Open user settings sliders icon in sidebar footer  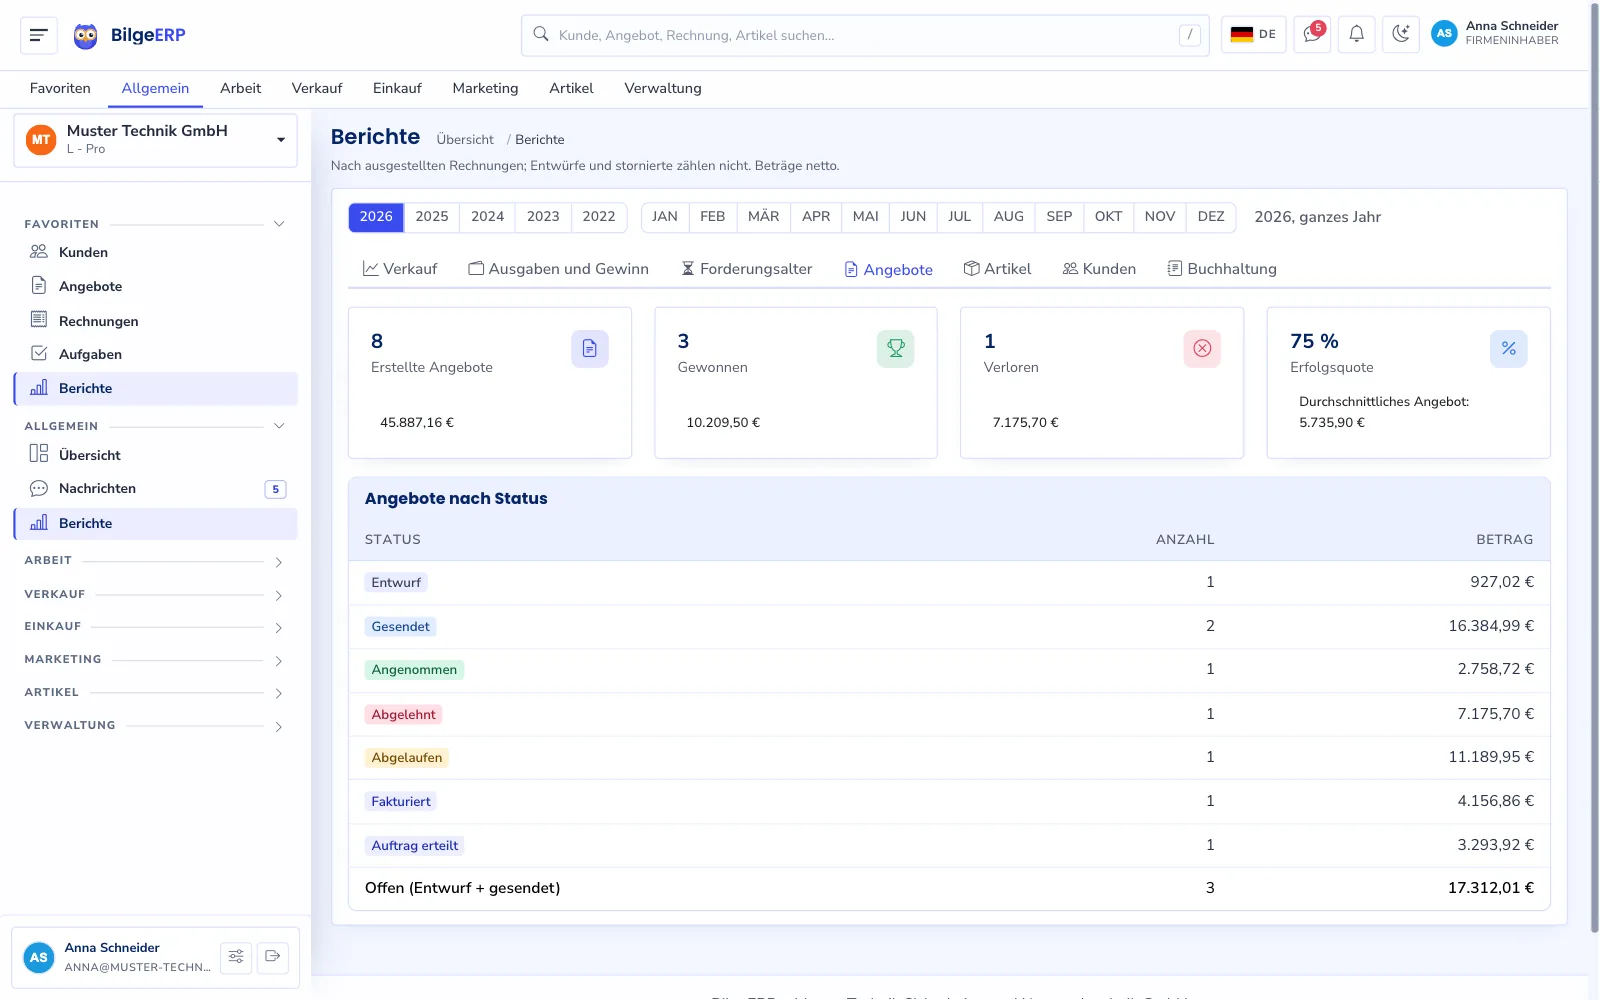click(x=236, y=957)
